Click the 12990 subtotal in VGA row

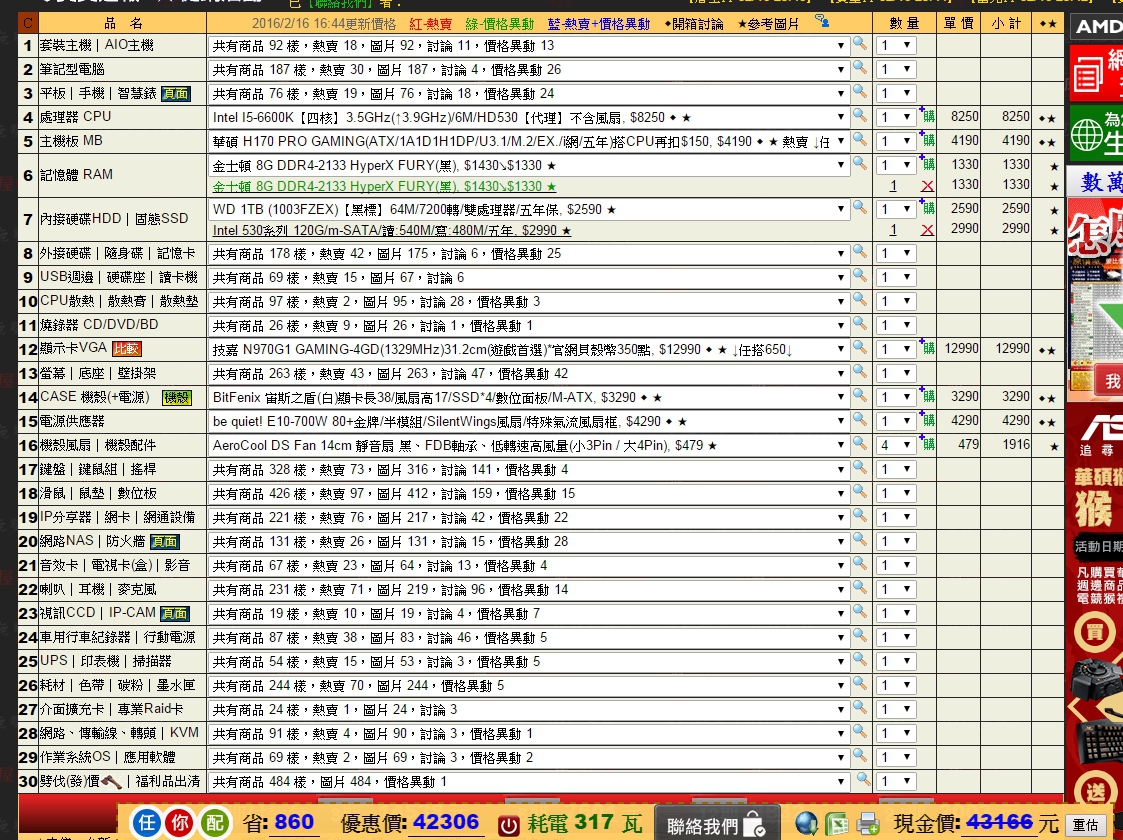(1013, 349)
